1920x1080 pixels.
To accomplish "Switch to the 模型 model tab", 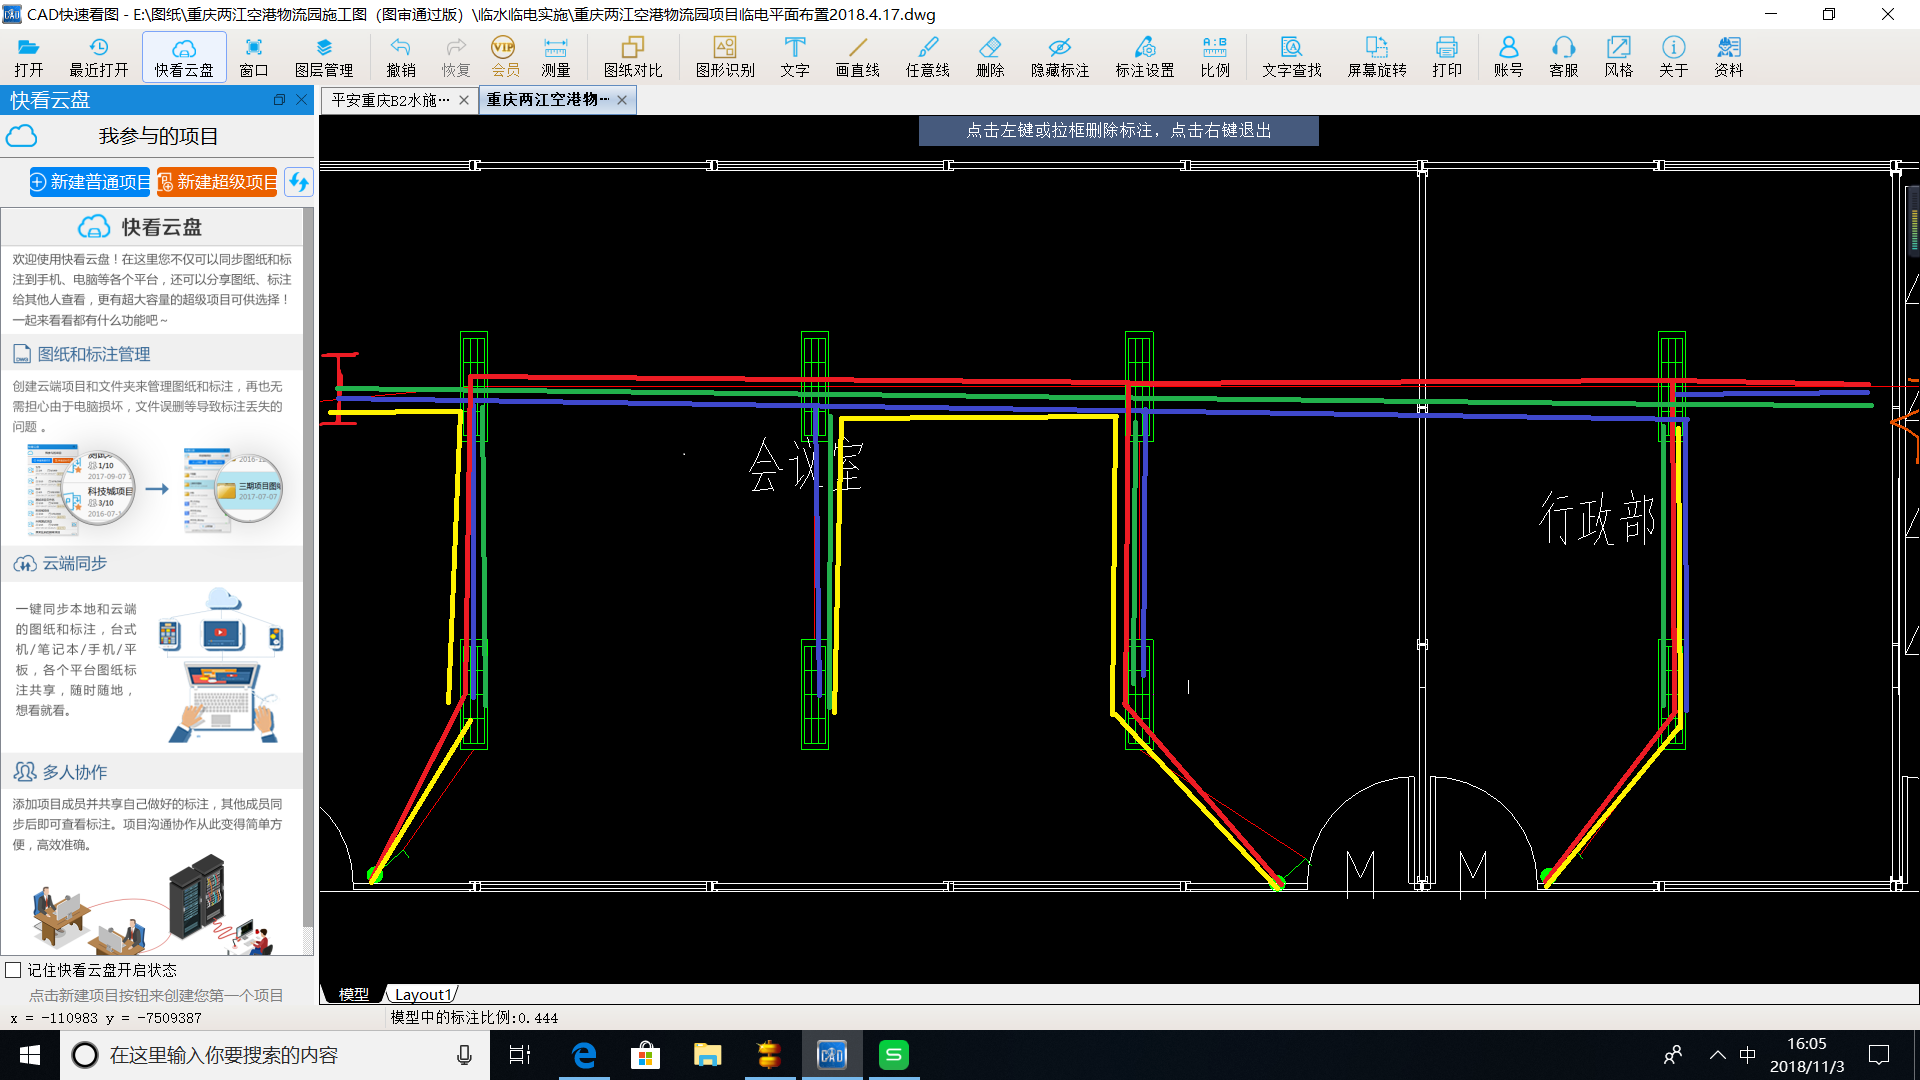I will click(354, 994).
